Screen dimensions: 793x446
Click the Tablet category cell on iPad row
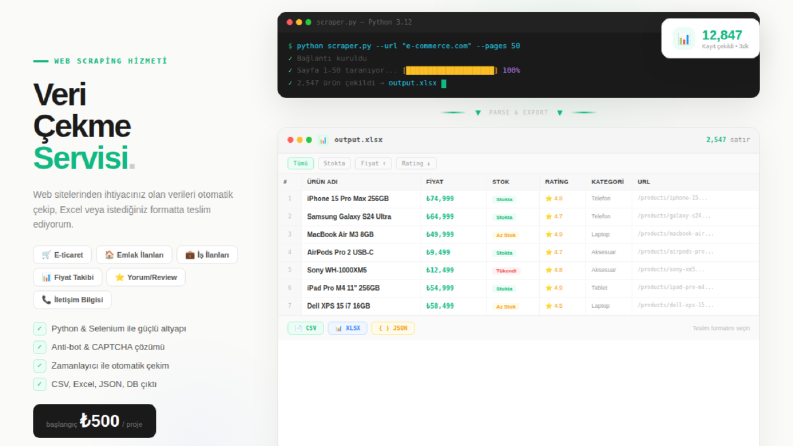[x=599, y=288]
